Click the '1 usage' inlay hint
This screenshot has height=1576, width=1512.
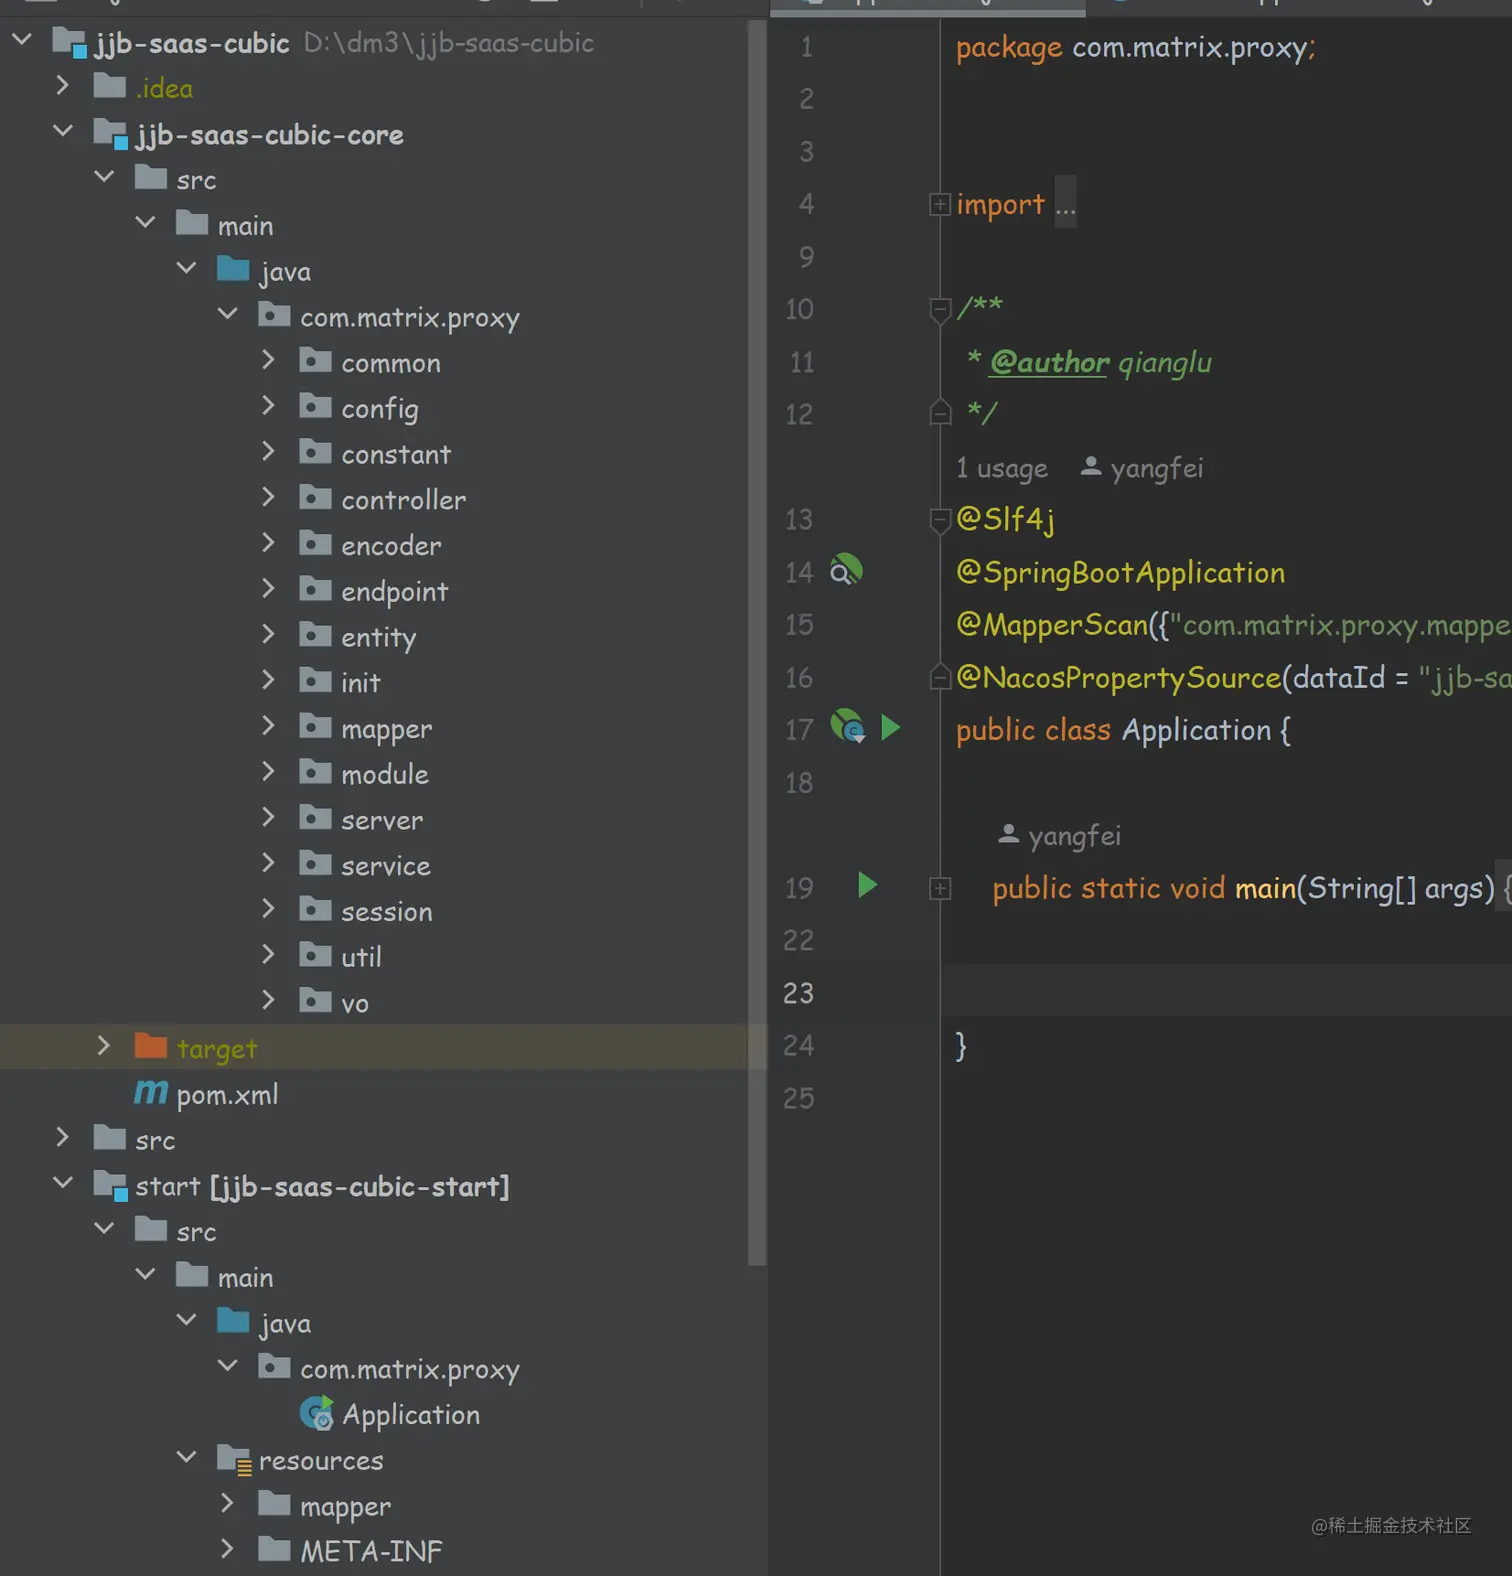1001,468
